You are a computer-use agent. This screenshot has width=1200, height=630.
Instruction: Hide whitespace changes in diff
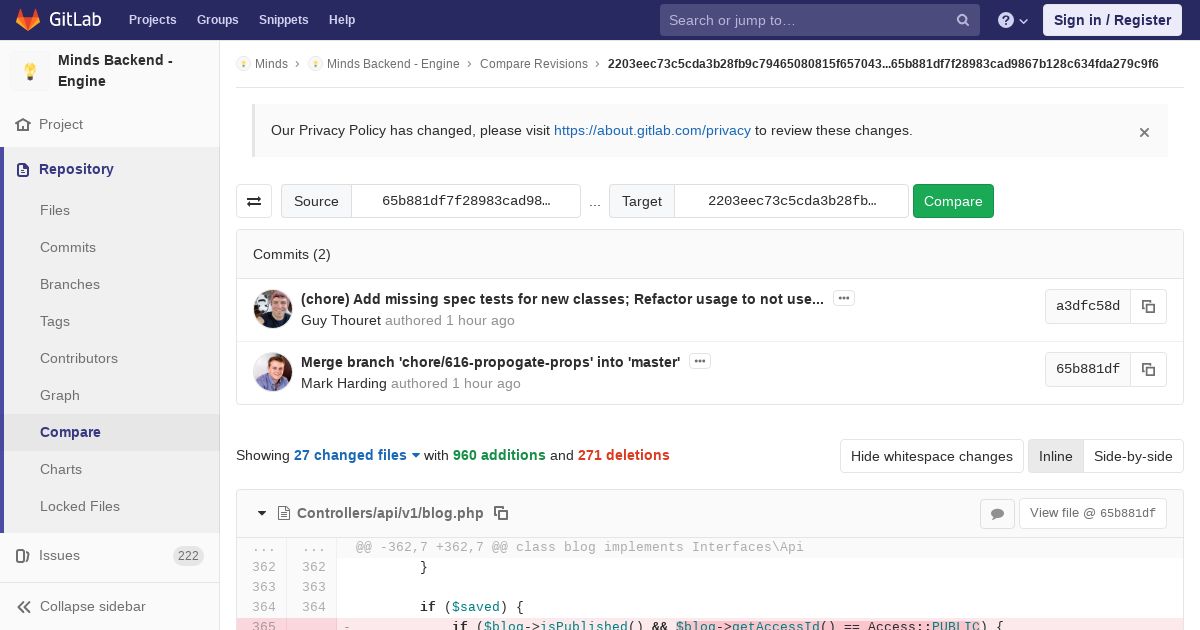click(x=931, y=456)
